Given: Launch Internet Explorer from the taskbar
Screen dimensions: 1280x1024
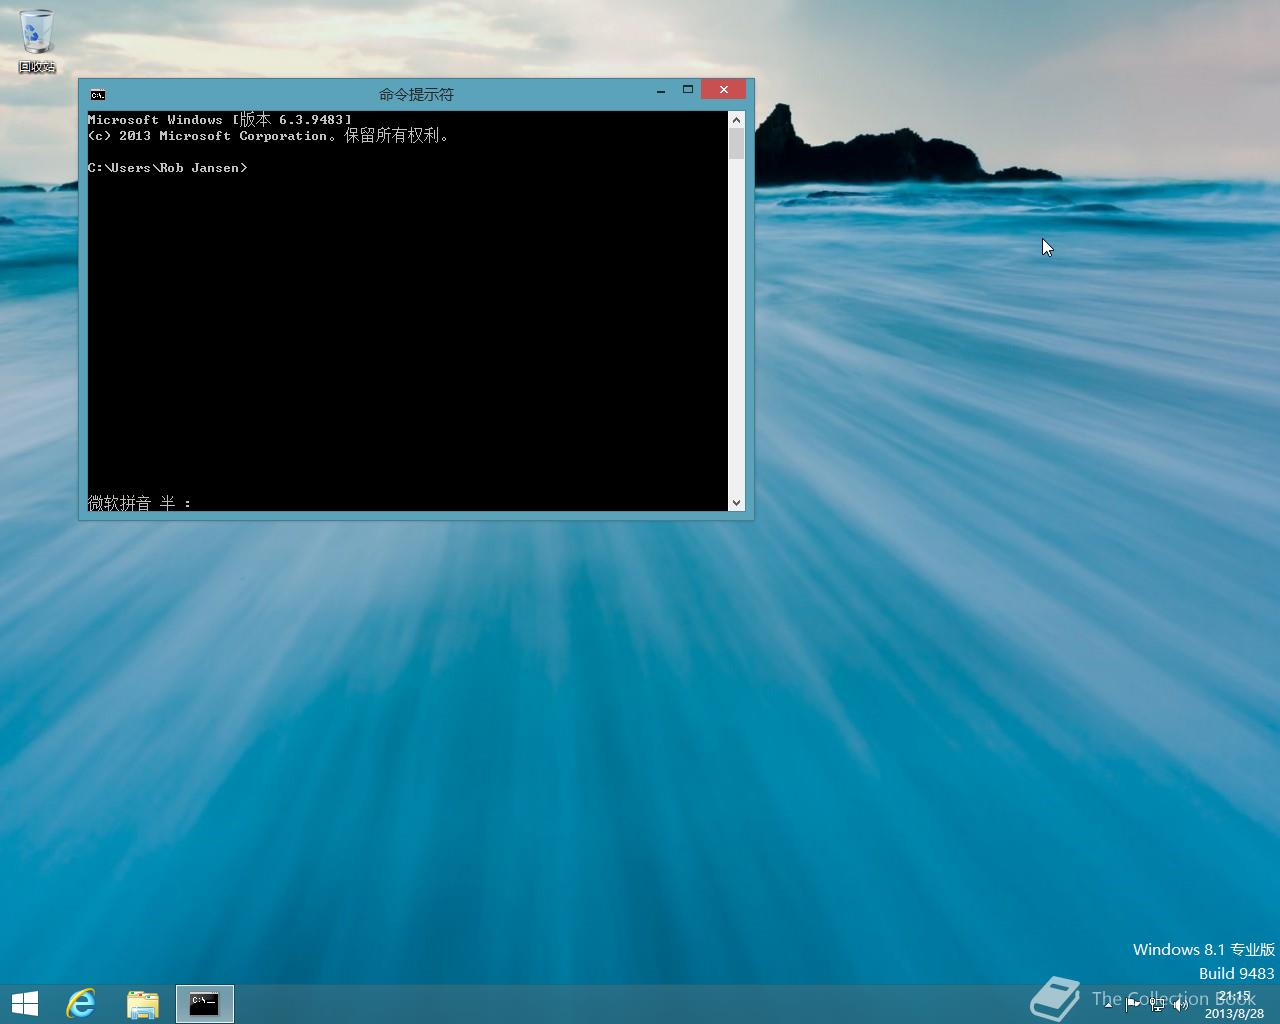Looking at the screenshot, I should pyautogui.click(x=81, y=1003).
